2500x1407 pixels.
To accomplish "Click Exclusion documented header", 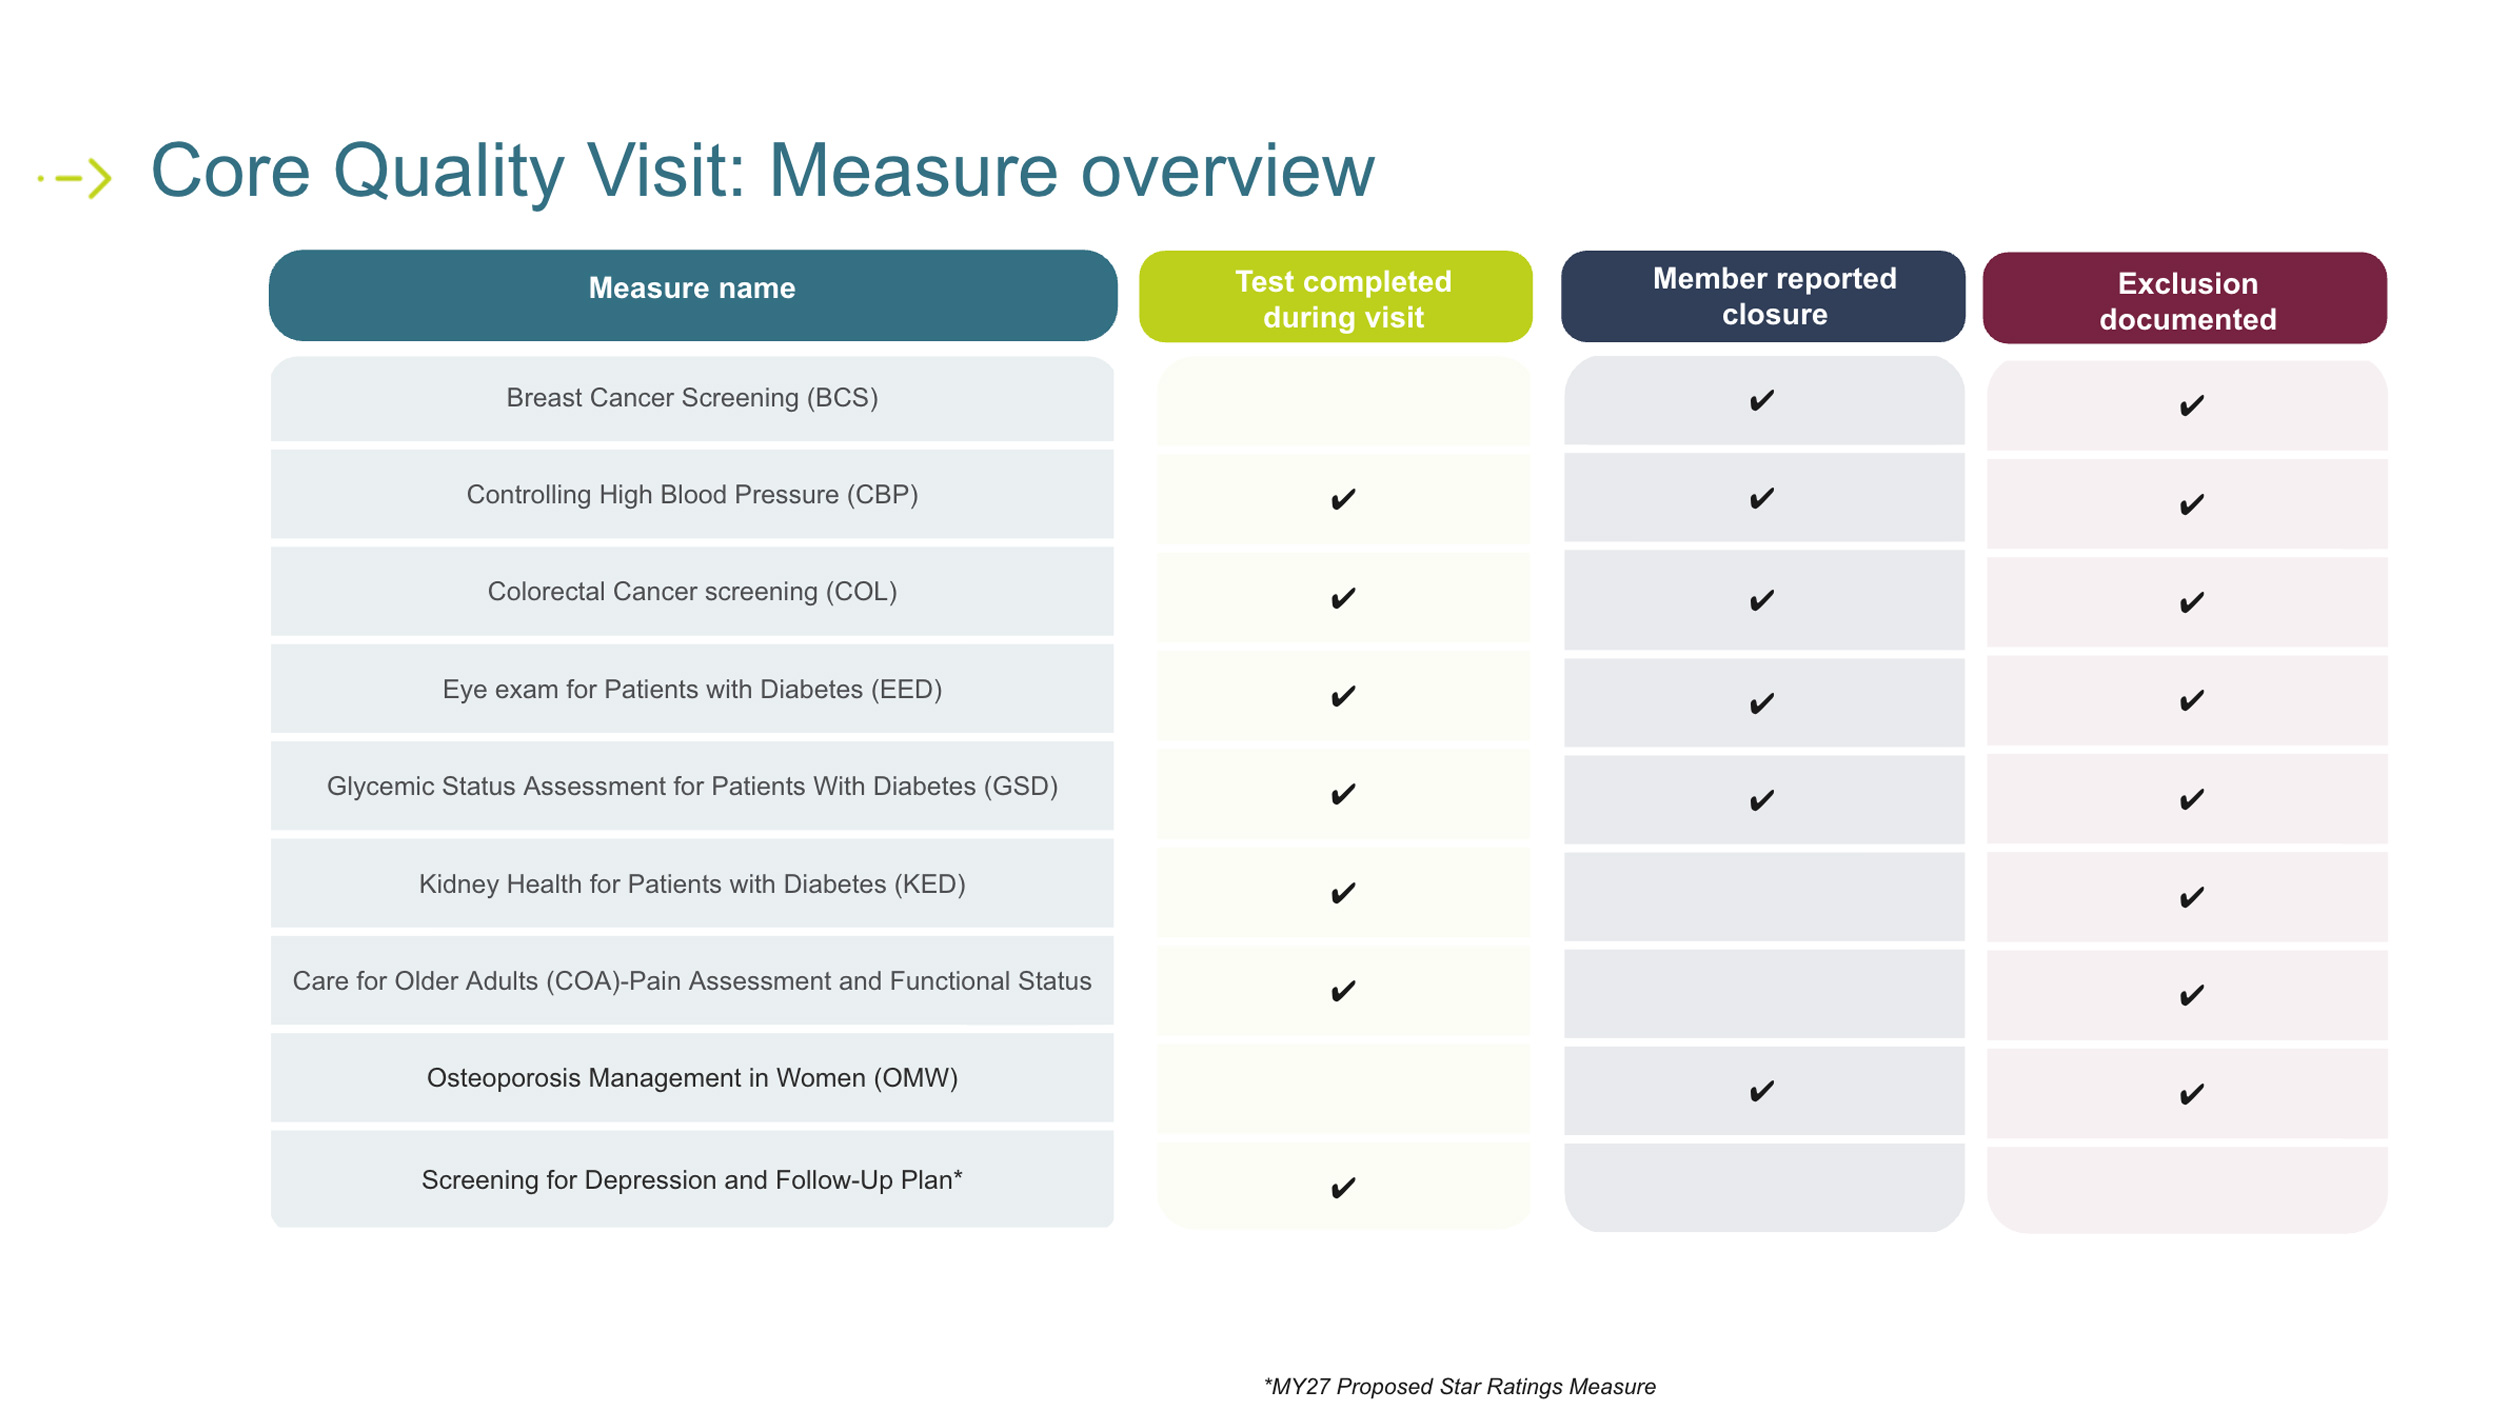I will 2187,300.
